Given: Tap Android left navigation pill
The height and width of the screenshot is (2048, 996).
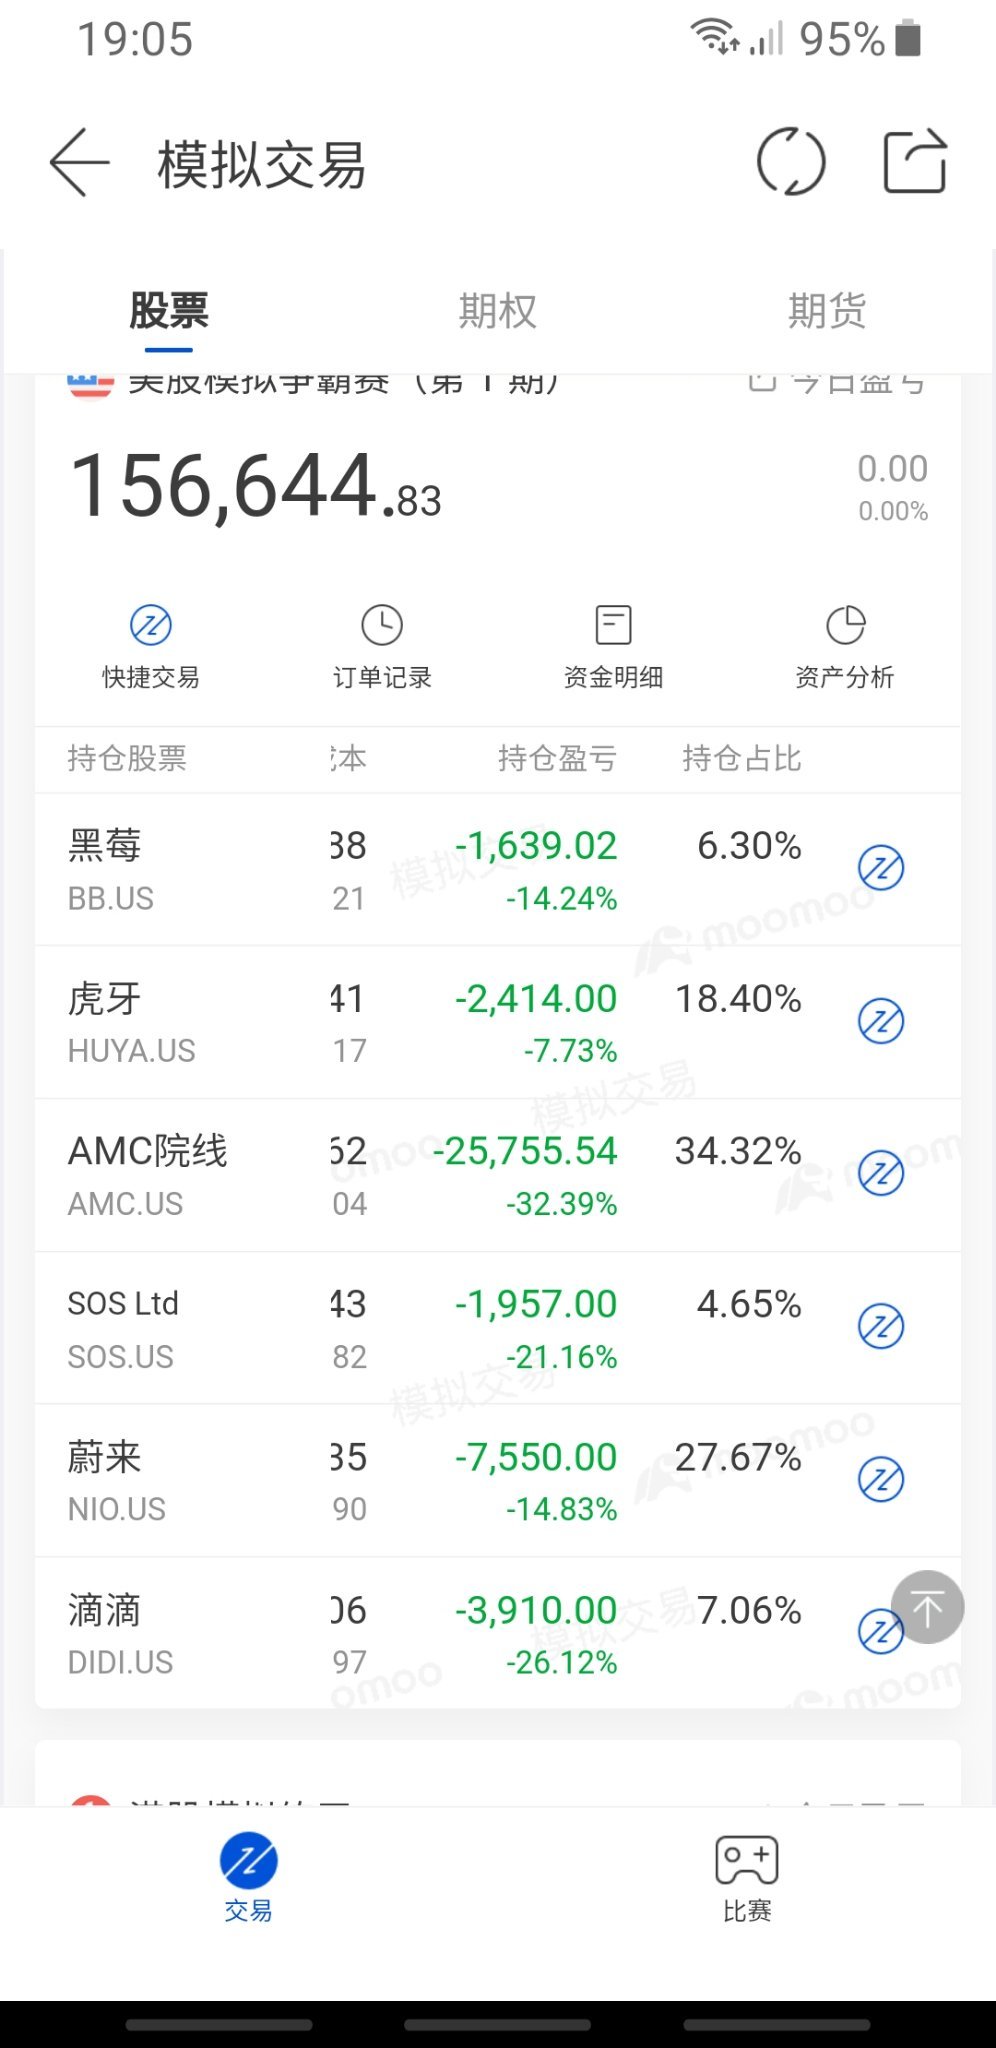Looking at the screenshot, I should 219,2024.
